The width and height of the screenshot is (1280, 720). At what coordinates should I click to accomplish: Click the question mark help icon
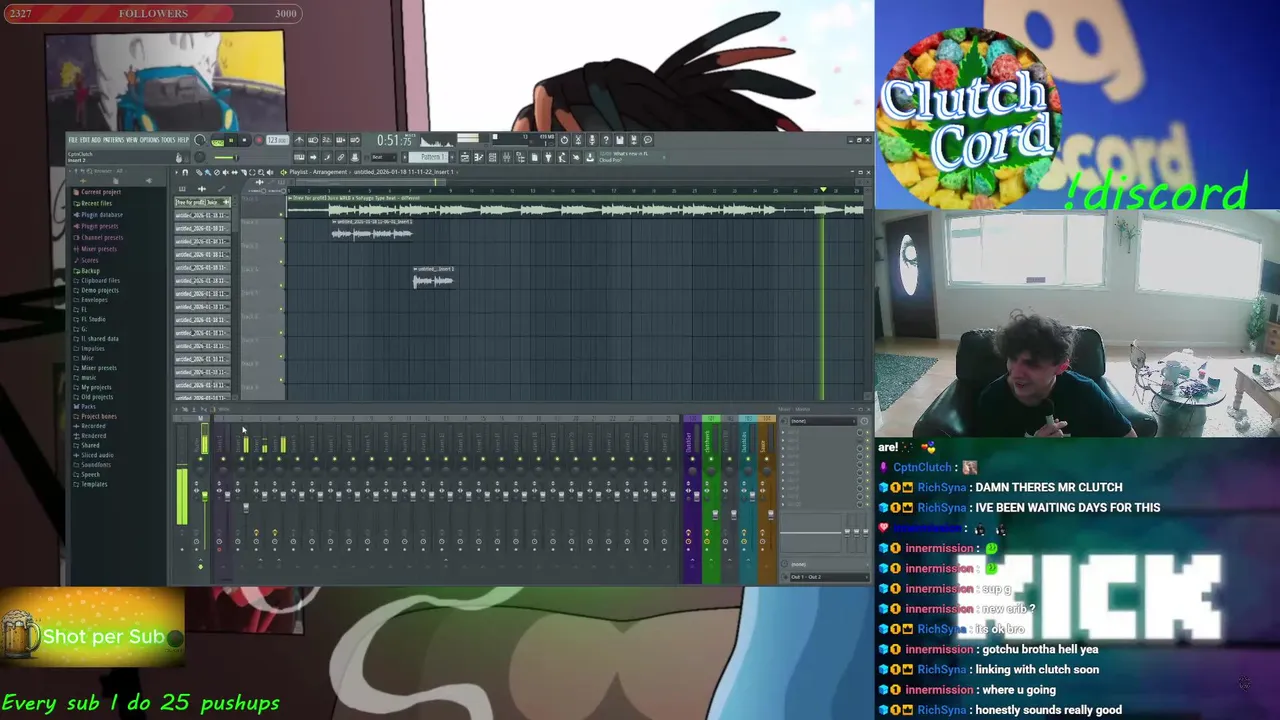(606, 140)
